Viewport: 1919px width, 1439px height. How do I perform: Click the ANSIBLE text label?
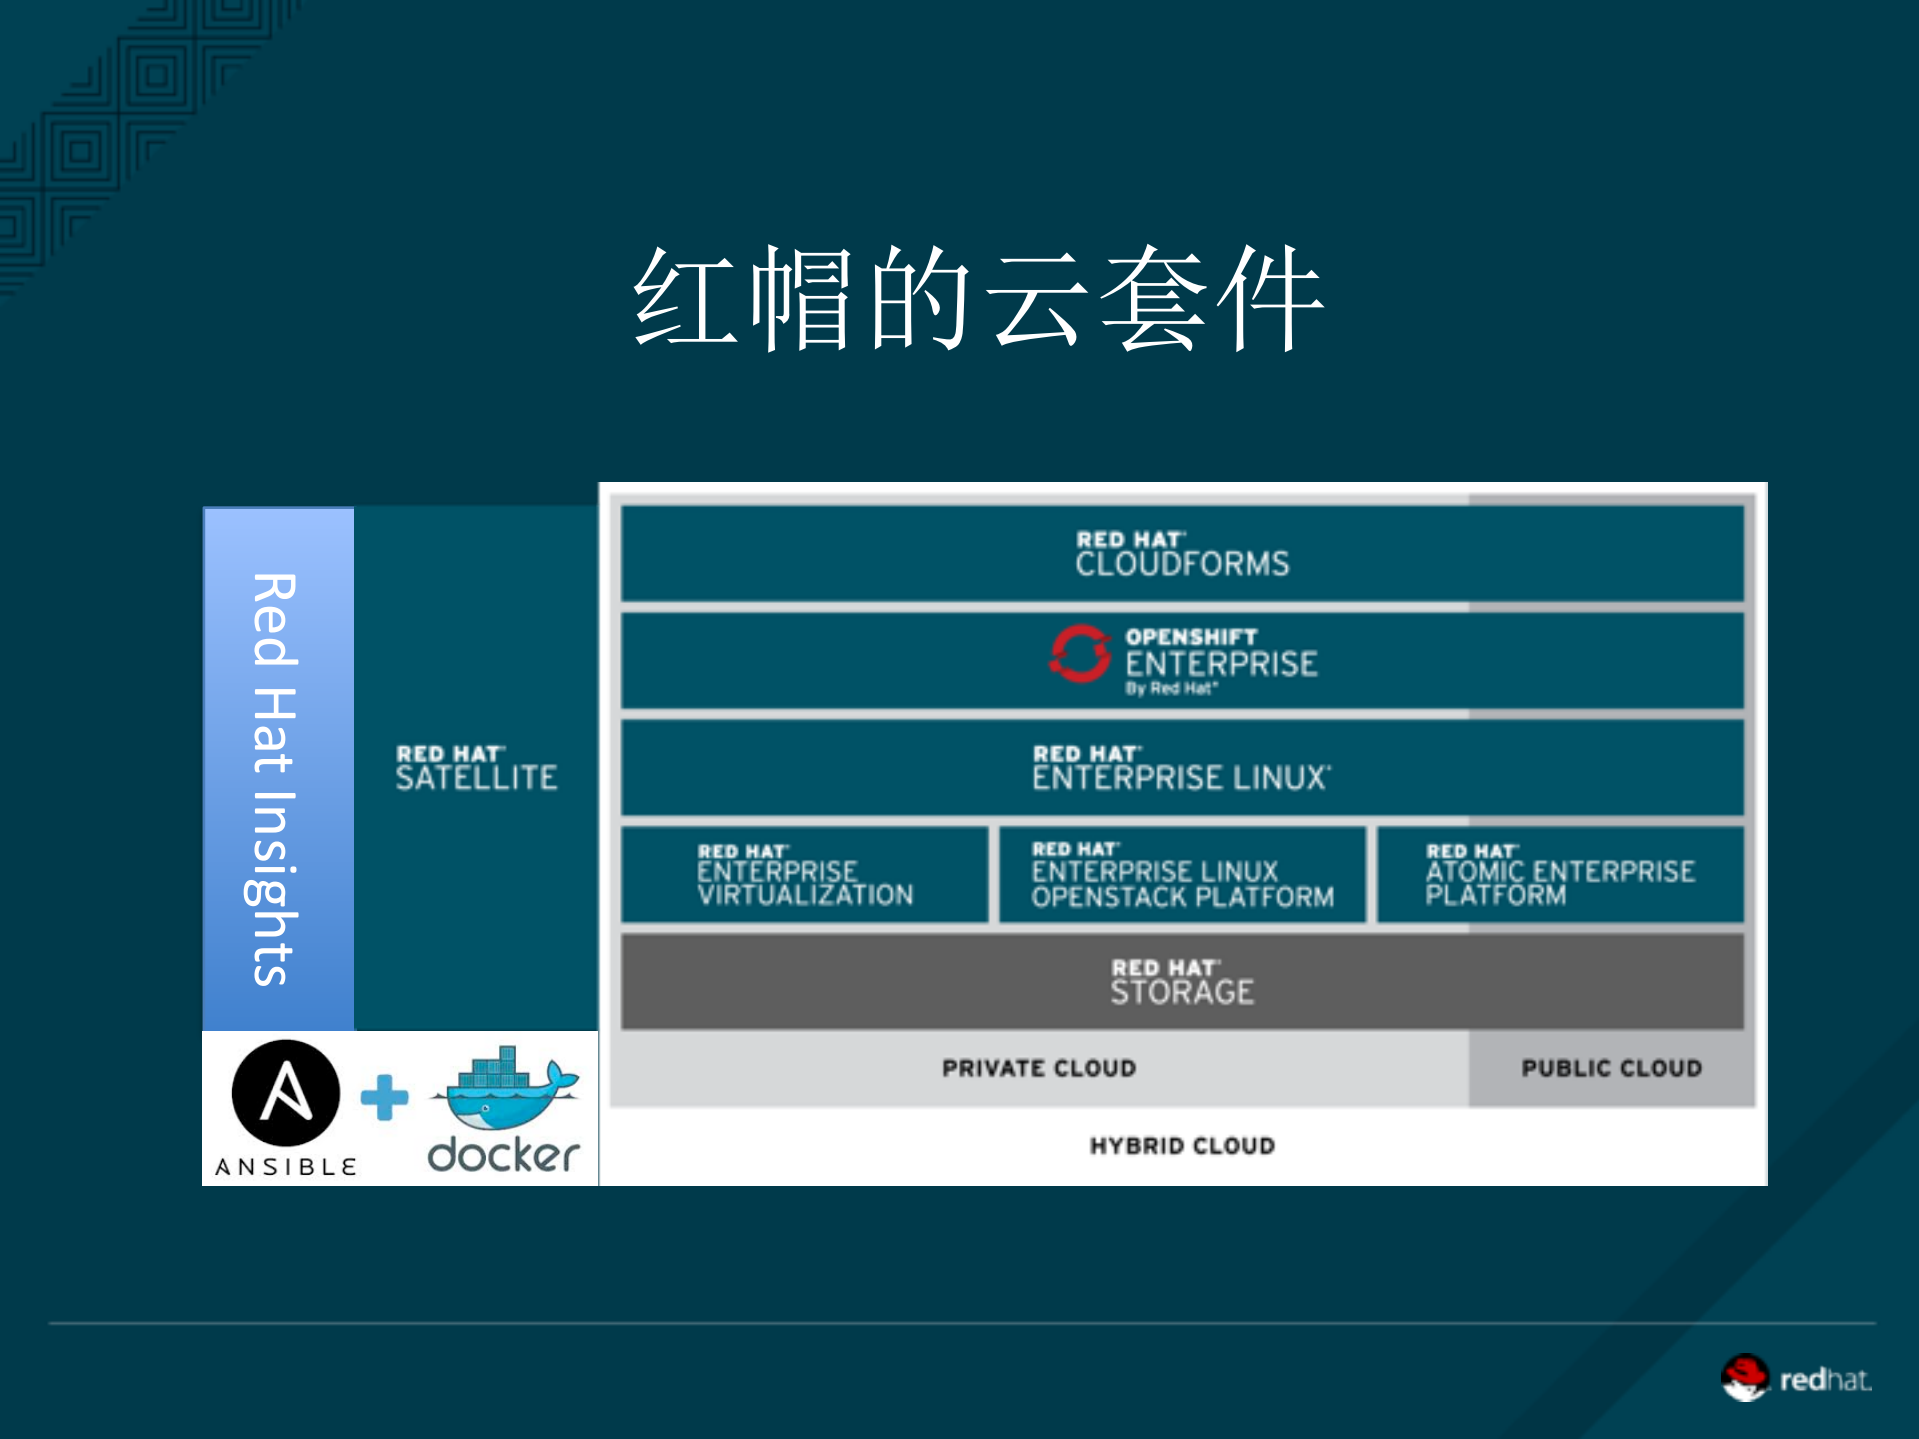pos(285,1165)
